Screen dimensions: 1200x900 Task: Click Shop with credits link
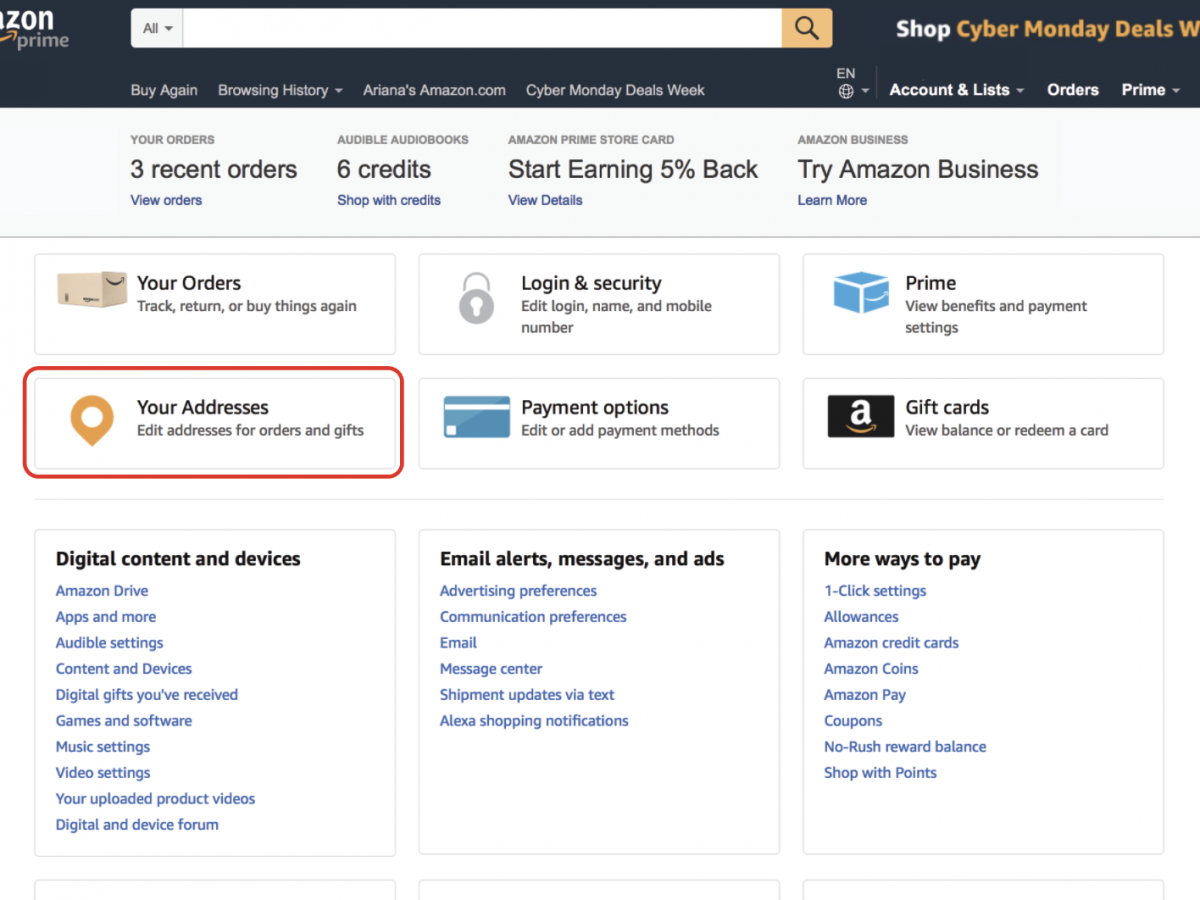click(389, 200)
